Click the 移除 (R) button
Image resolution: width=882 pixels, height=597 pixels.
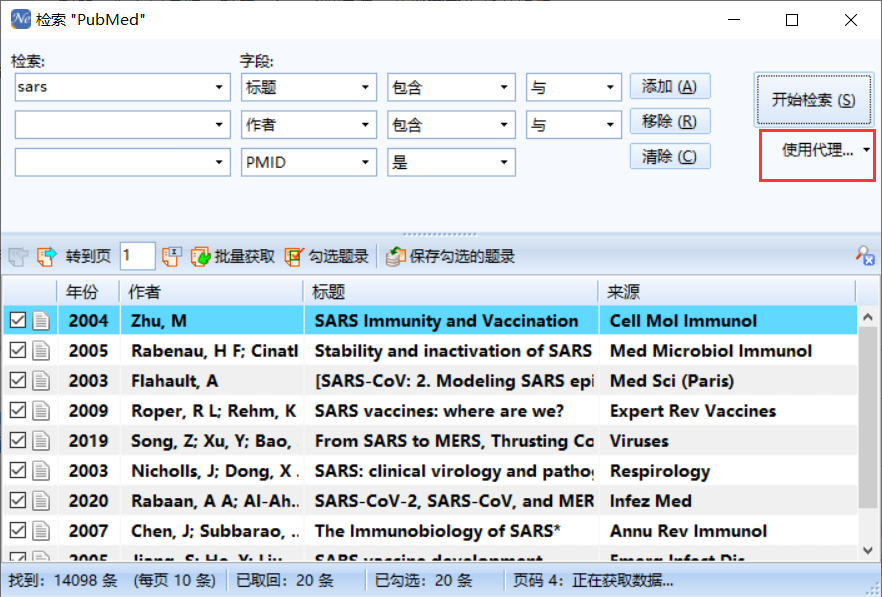pos(670,122)
